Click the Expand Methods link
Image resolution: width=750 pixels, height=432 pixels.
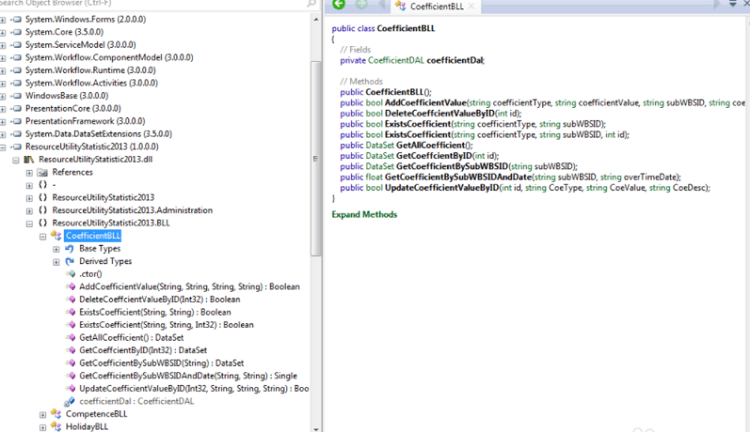pos(364,214)
